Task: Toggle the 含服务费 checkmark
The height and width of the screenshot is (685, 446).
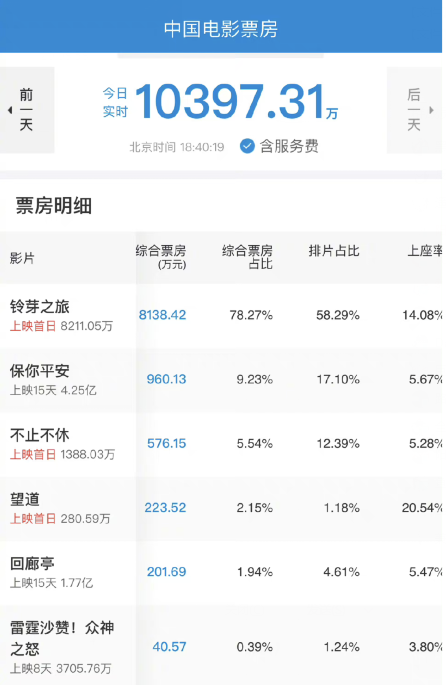Action: (x=247, y=146)
